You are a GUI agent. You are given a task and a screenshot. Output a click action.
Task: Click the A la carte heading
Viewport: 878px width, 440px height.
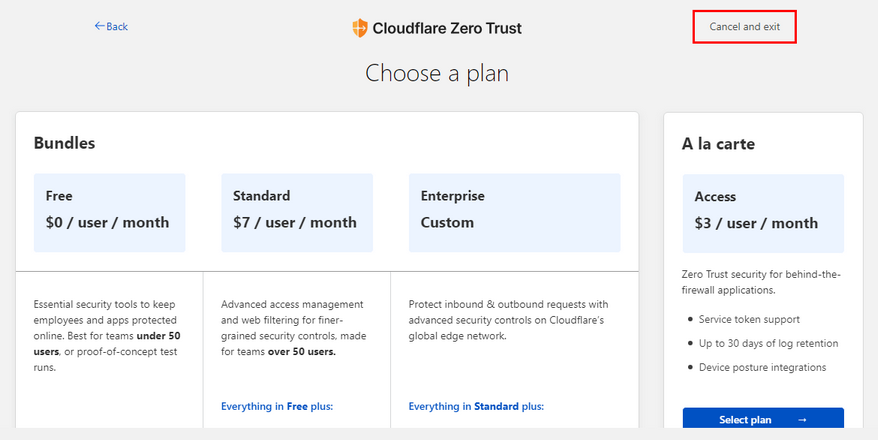pos(718,144)
